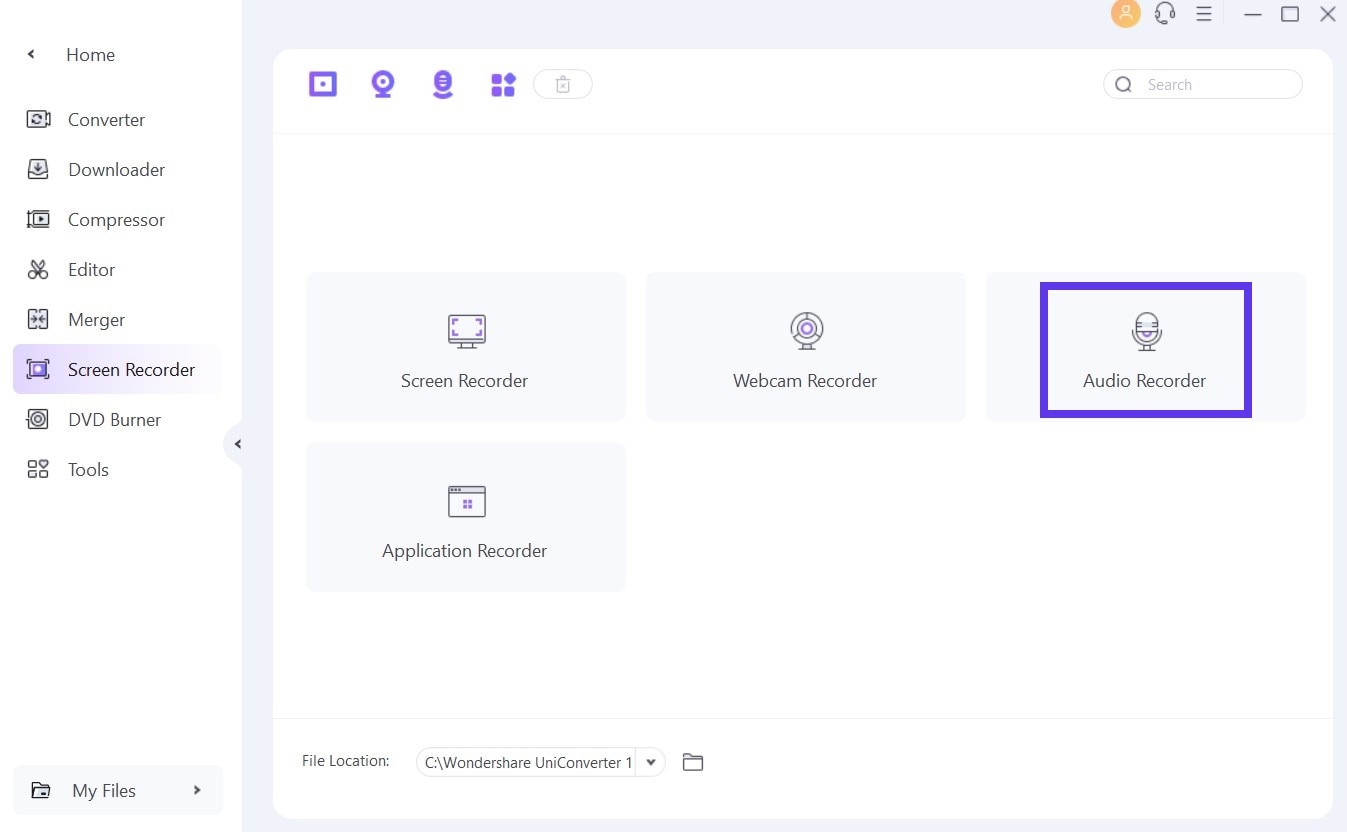
Task: Click the Compressor sidebar icon
Action: click(38, 219)
